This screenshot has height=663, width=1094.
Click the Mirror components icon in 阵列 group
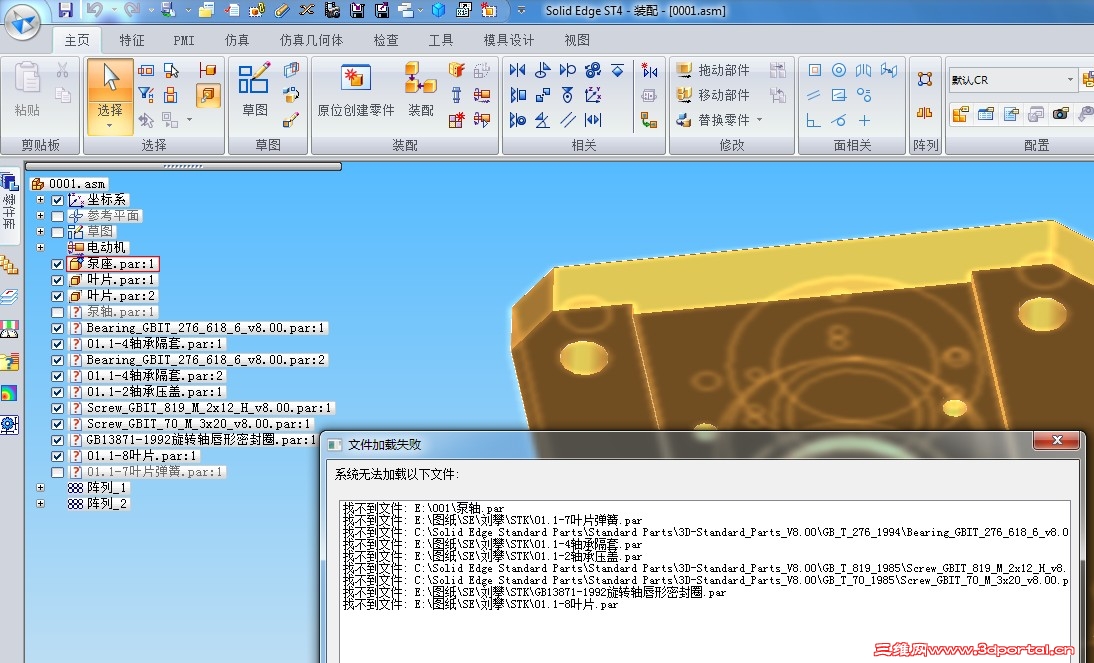tap(925, 112)
